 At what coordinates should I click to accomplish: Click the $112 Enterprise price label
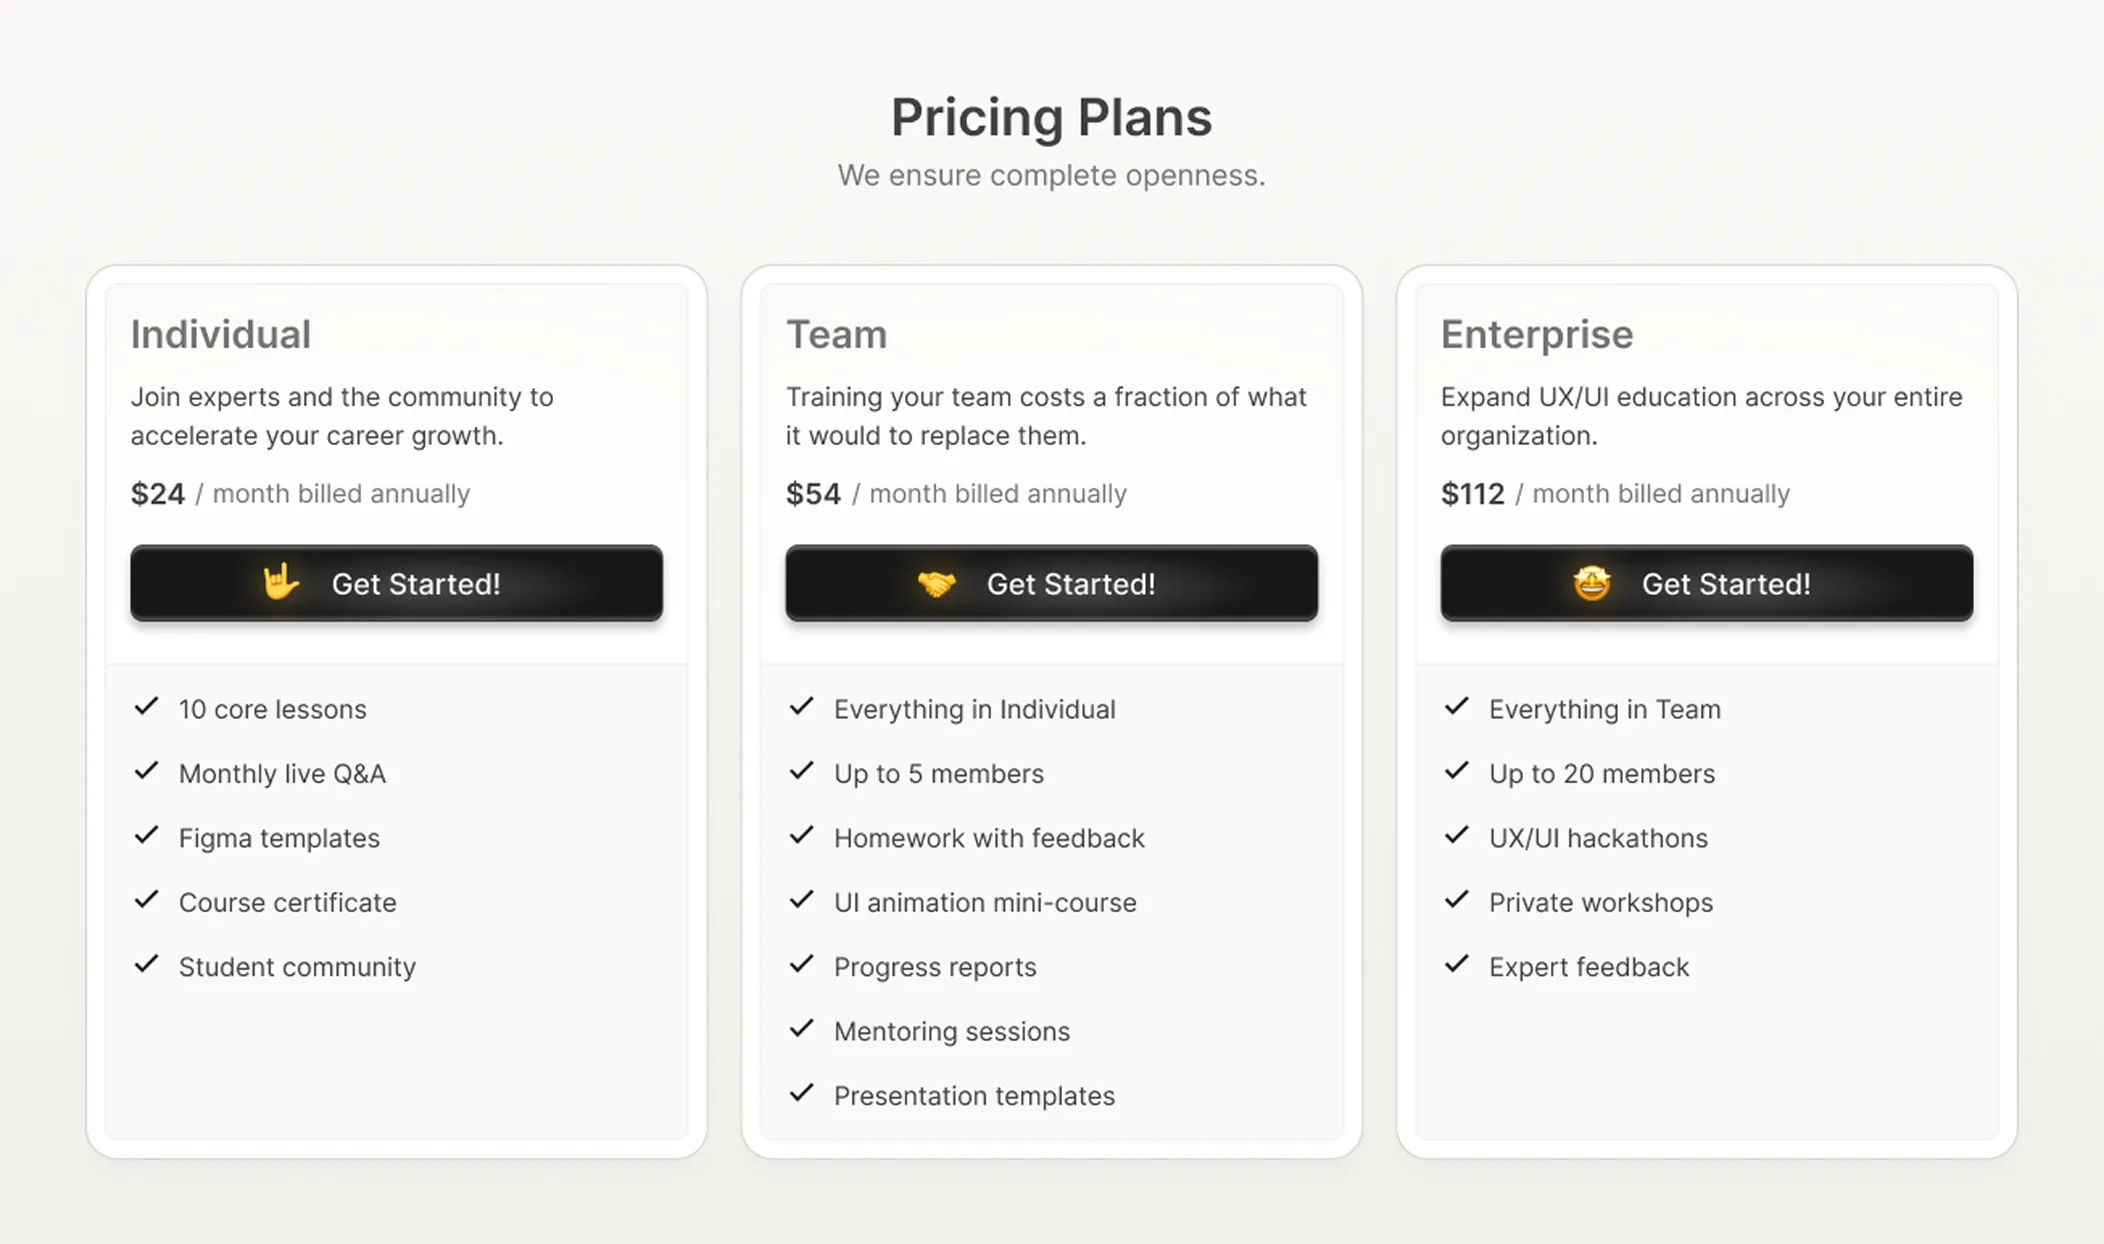1472,494
